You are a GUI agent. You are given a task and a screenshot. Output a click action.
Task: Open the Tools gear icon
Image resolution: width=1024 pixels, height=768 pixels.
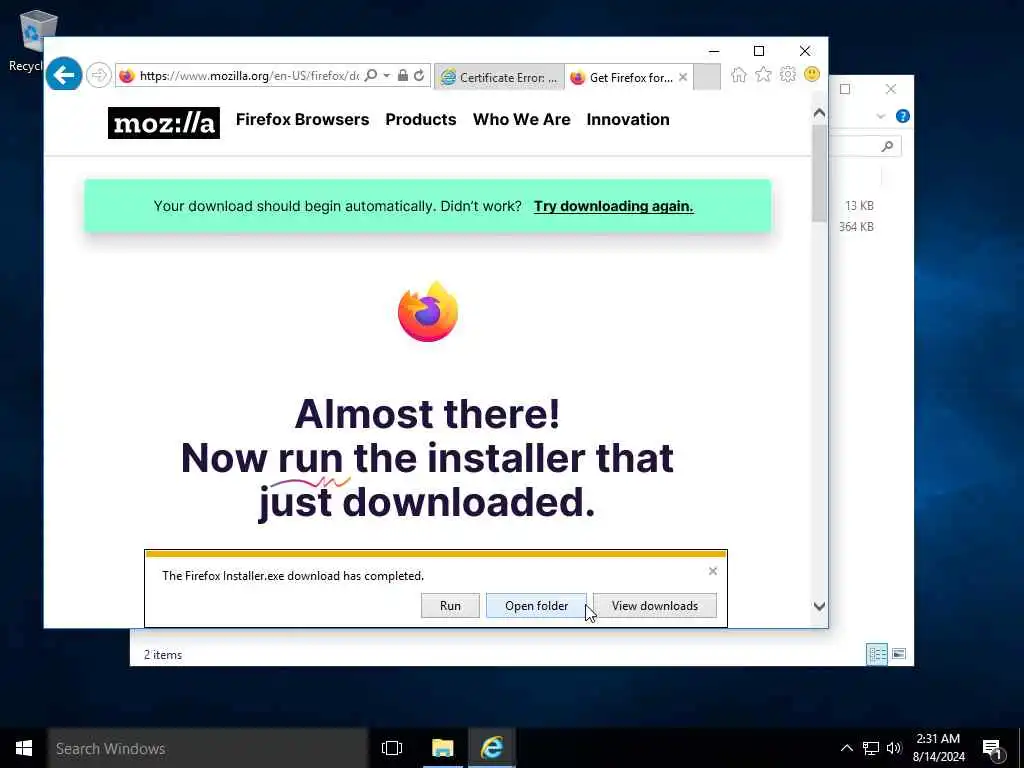tap(788, 74)
